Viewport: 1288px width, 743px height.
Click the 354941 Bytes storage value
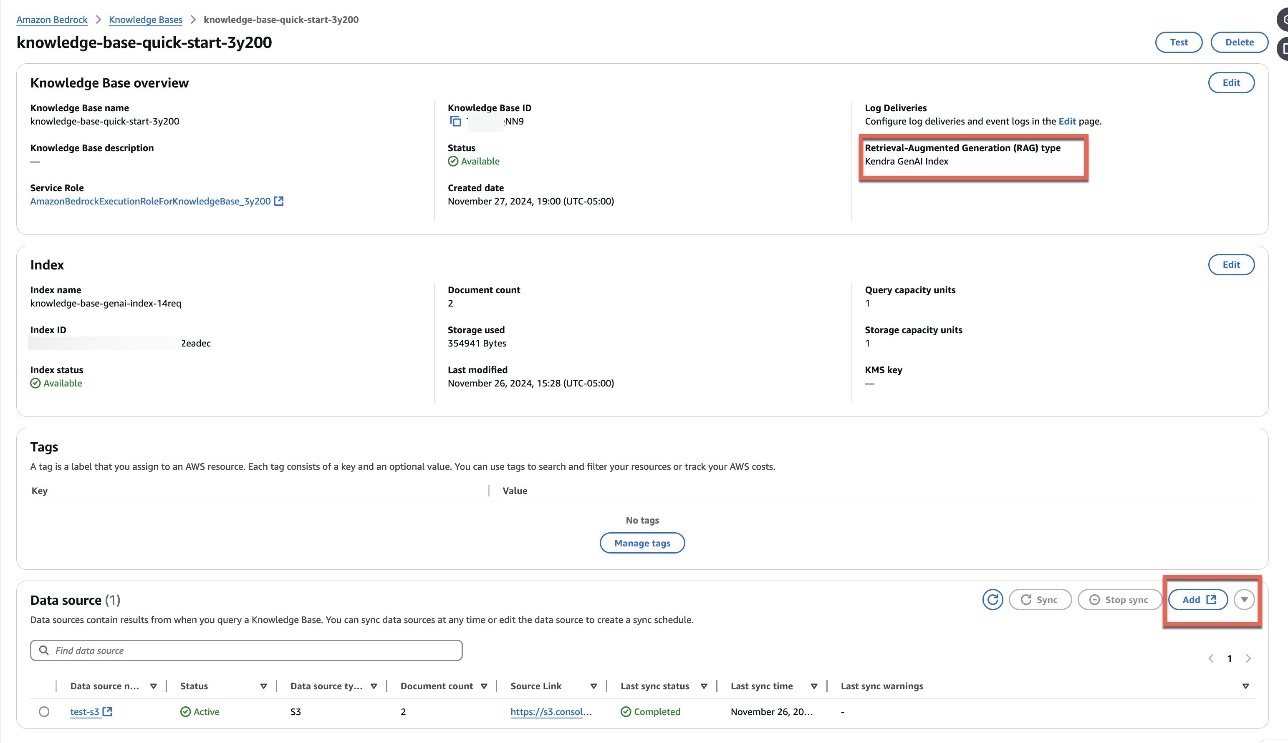477,343
